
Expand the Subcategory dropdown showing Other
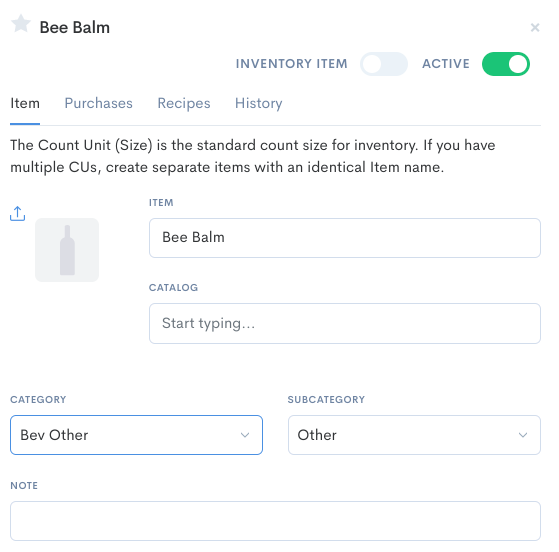(414, 435)
